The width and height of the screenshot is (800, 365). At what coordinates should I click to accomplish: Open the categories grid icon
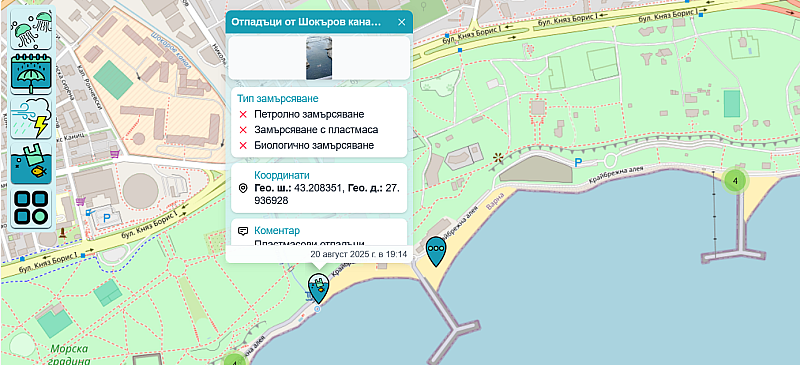(32, 208)
